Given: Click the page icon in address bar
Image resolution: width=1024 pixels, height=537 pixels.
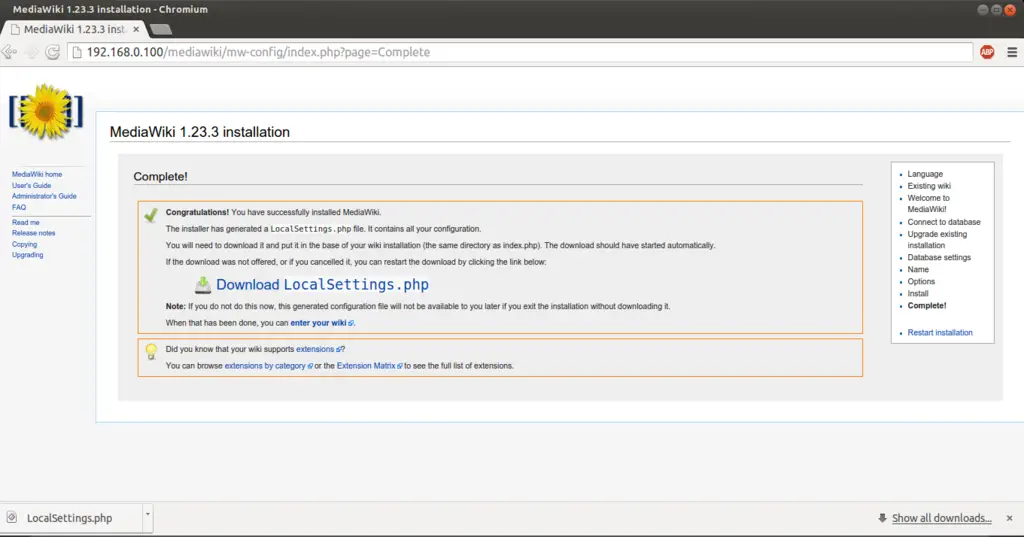Looking at the screenshot, I should 77,52.
